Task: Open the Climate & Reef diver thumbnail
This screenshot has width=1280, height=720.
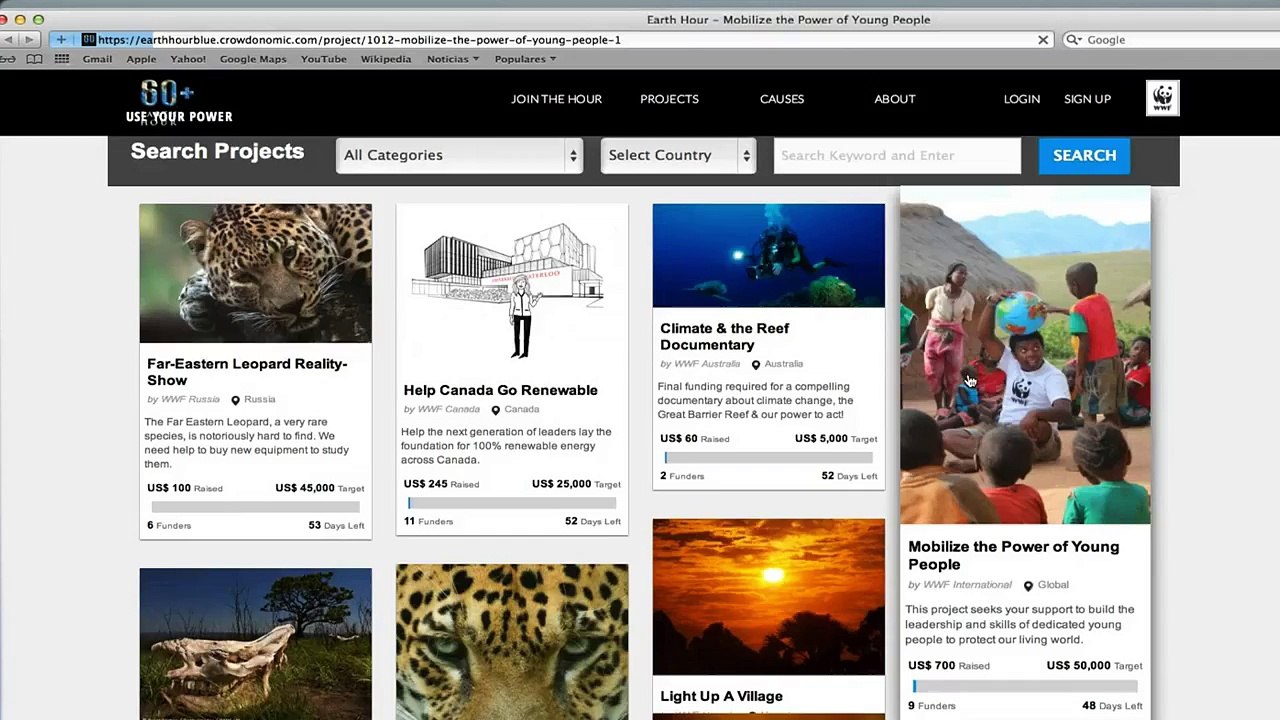Action: coord(768,256)
